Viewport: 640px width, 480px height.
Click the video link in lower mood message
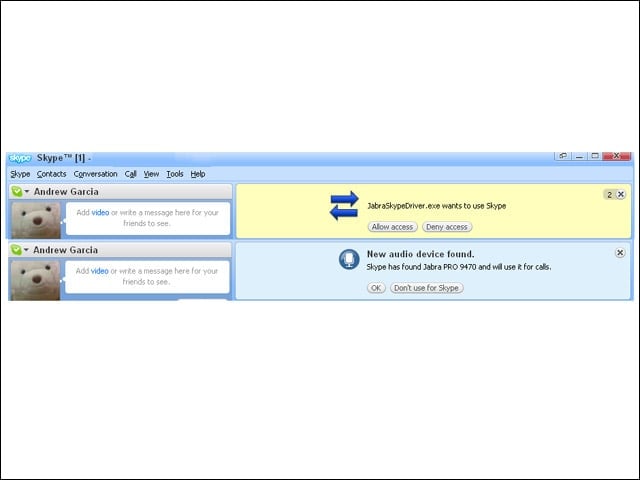(100, 271)
